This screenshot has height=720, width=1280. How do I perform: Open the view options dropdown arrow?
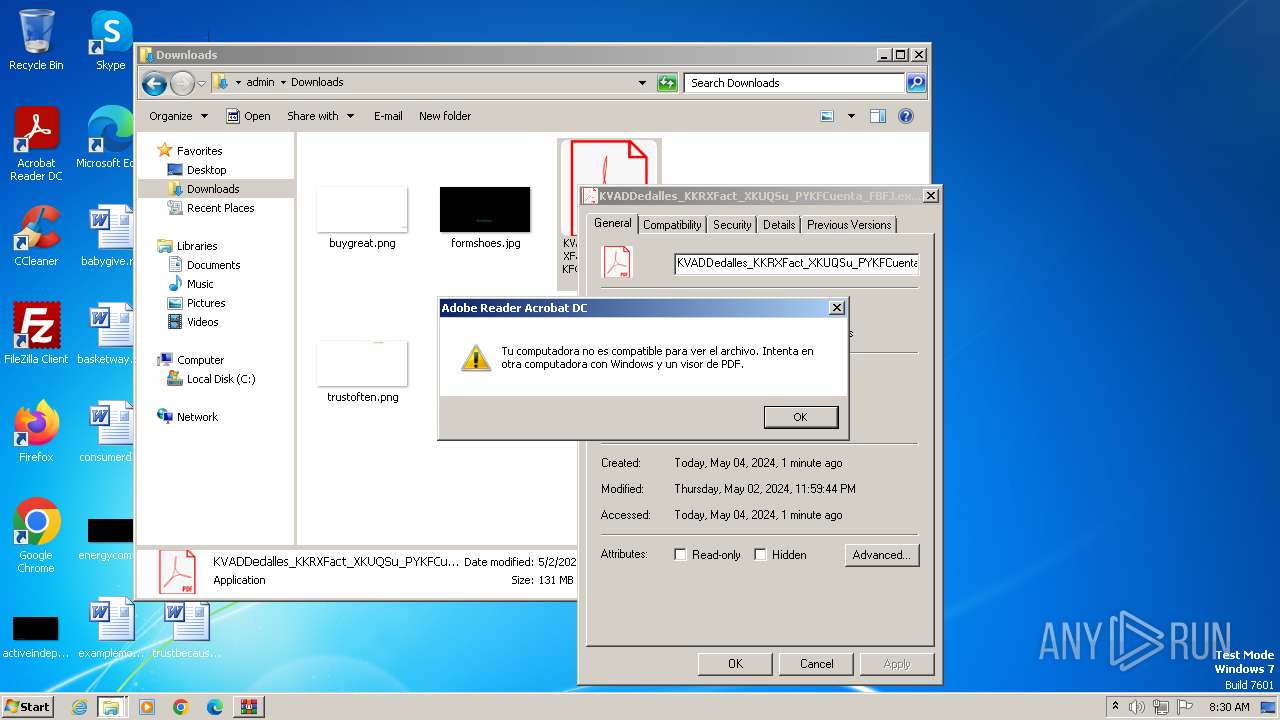pos(851,116)
